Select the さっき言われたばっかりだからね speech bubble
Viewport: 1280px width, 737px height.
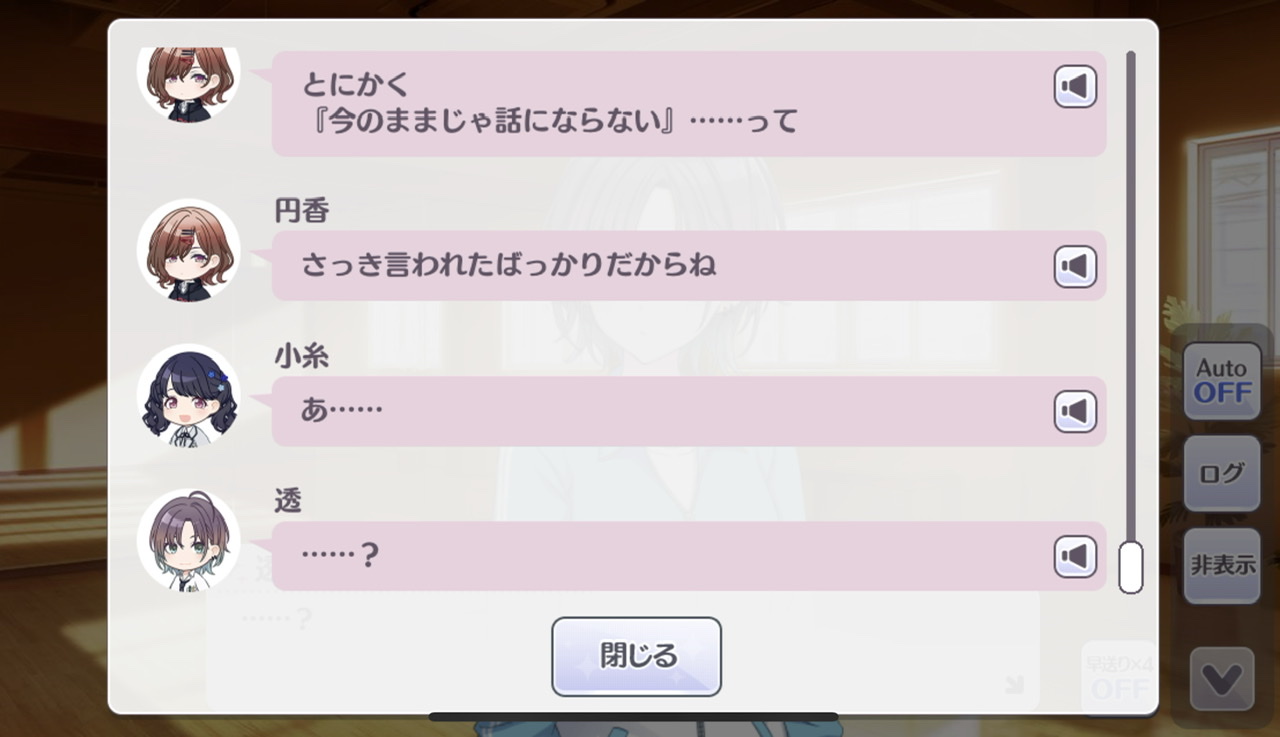(x=689, y=266)
